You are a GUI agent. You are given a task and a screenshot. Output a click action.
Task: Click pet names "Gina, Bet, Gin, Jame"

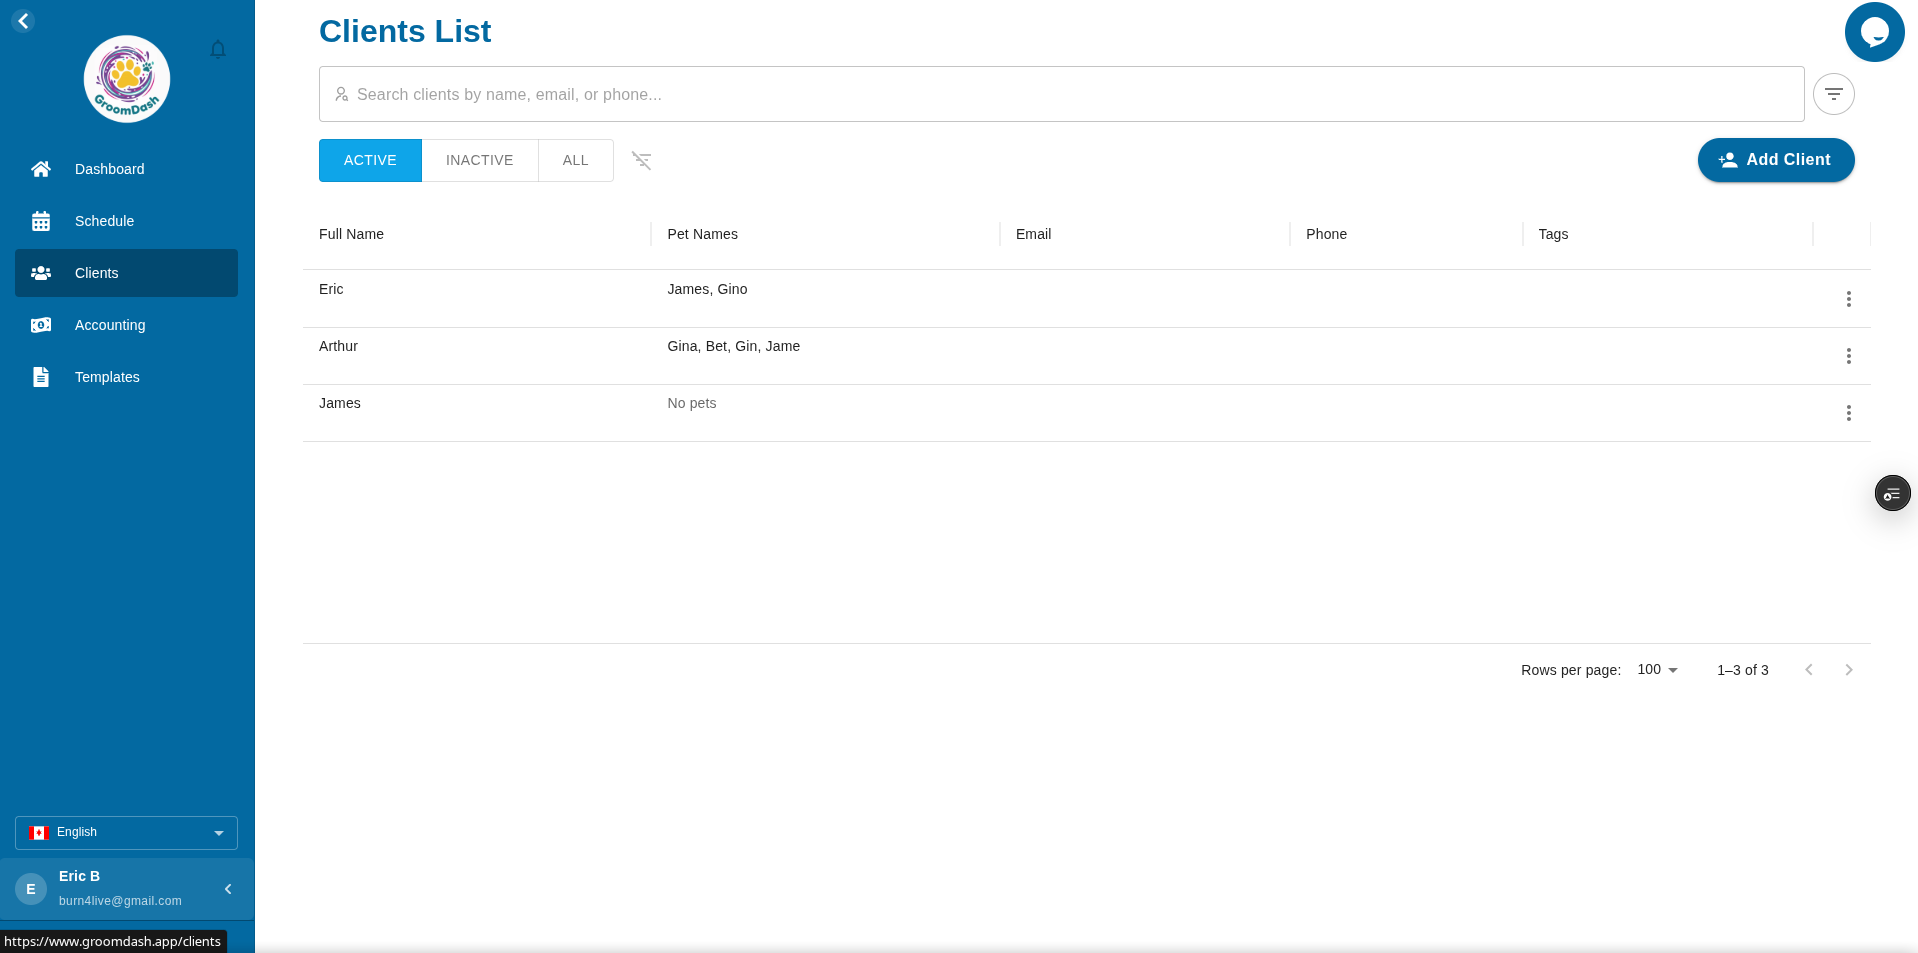point(733,346)
